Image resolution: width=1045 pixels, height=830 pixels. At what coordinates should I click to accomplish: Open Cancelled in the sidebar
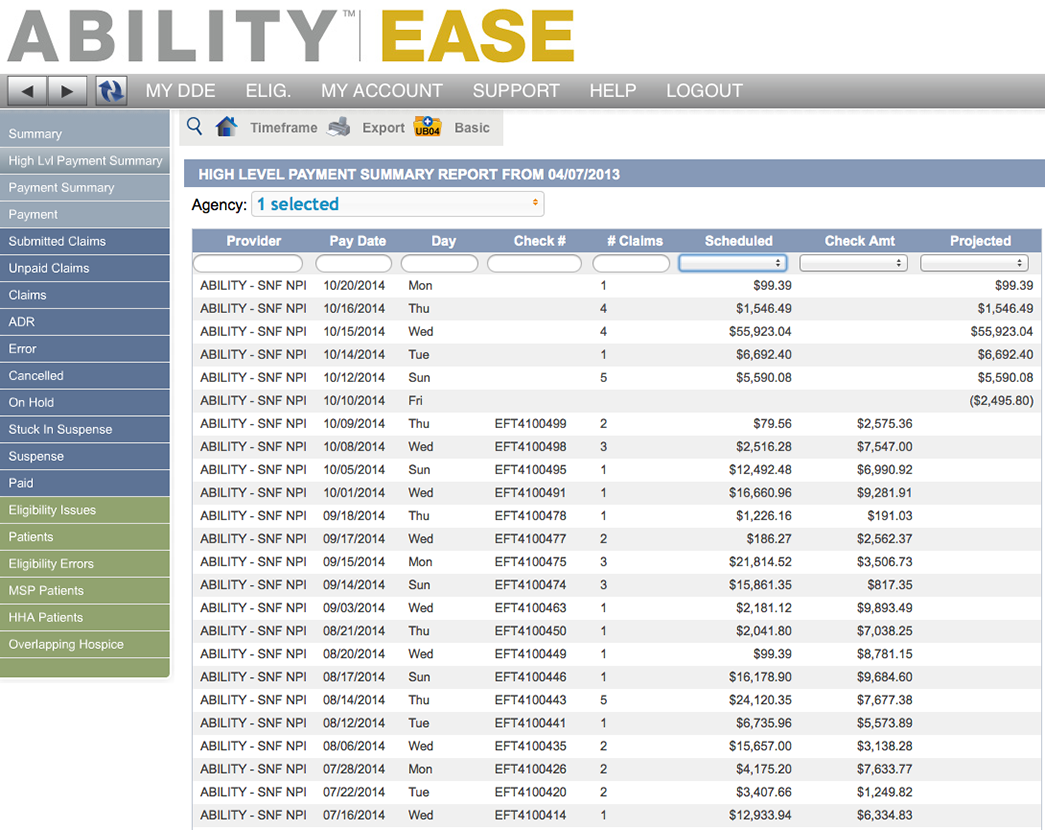pos(85,375)
